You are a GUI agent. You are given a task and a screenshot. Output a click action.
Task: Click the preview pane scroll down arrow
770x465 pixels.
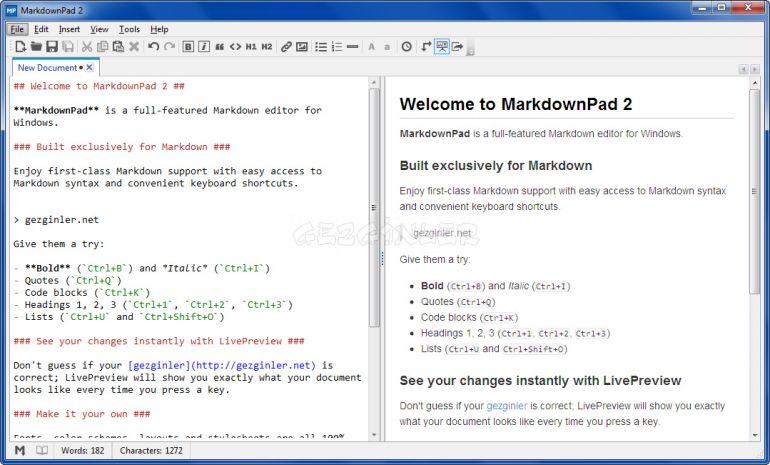[x=755, y=435]
